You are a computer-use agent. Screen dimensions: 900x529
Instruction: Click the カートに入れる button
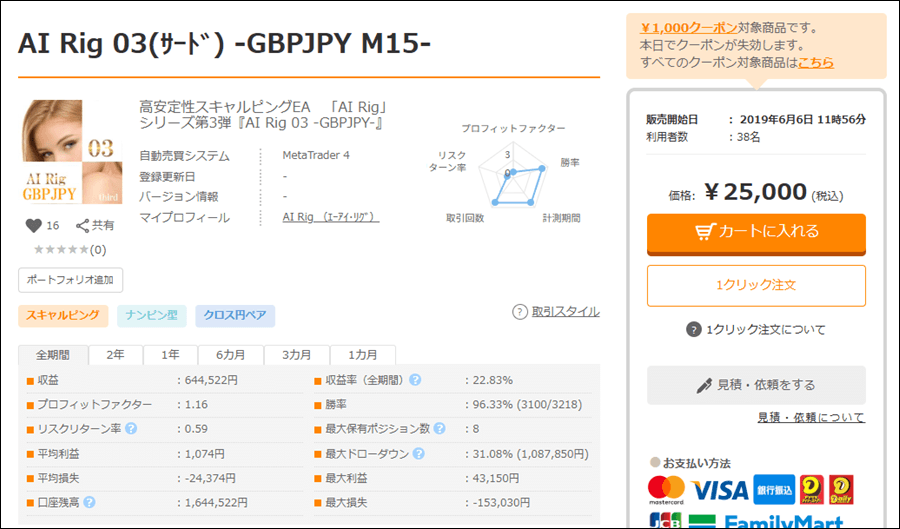[x=756, y=232]
